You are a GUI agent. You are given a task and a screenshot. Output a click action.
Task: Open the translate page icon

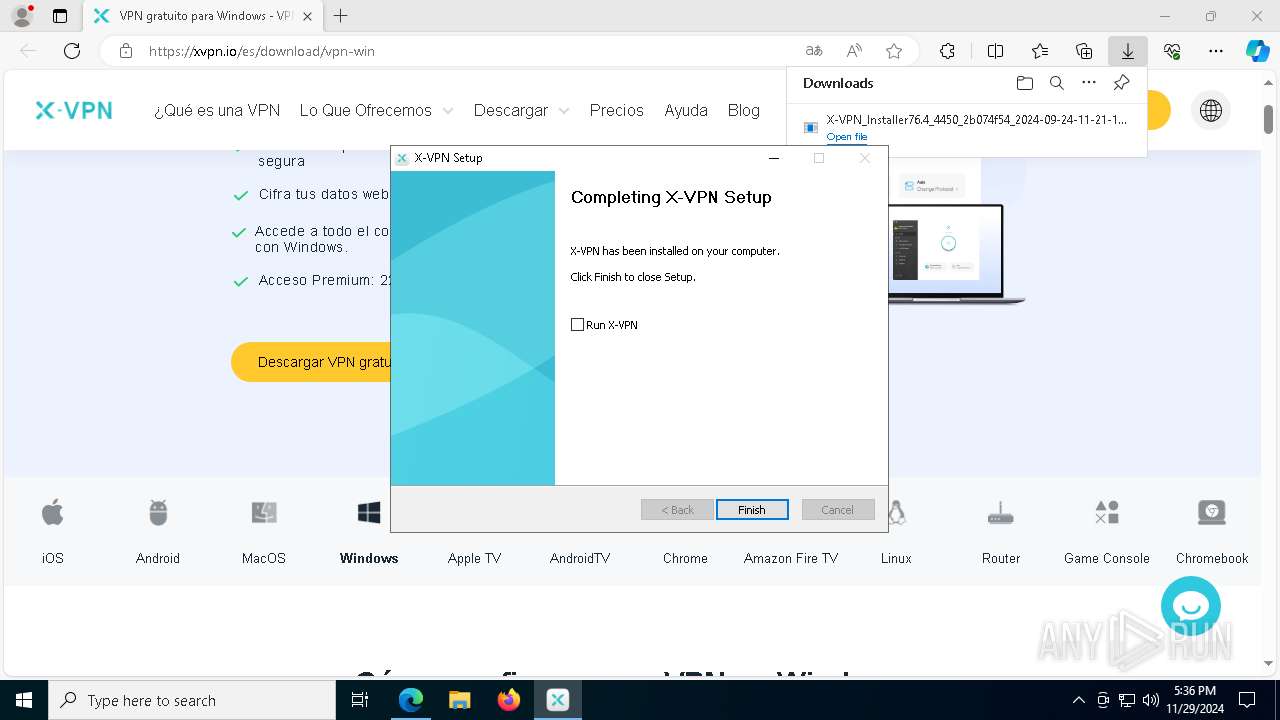814,51
